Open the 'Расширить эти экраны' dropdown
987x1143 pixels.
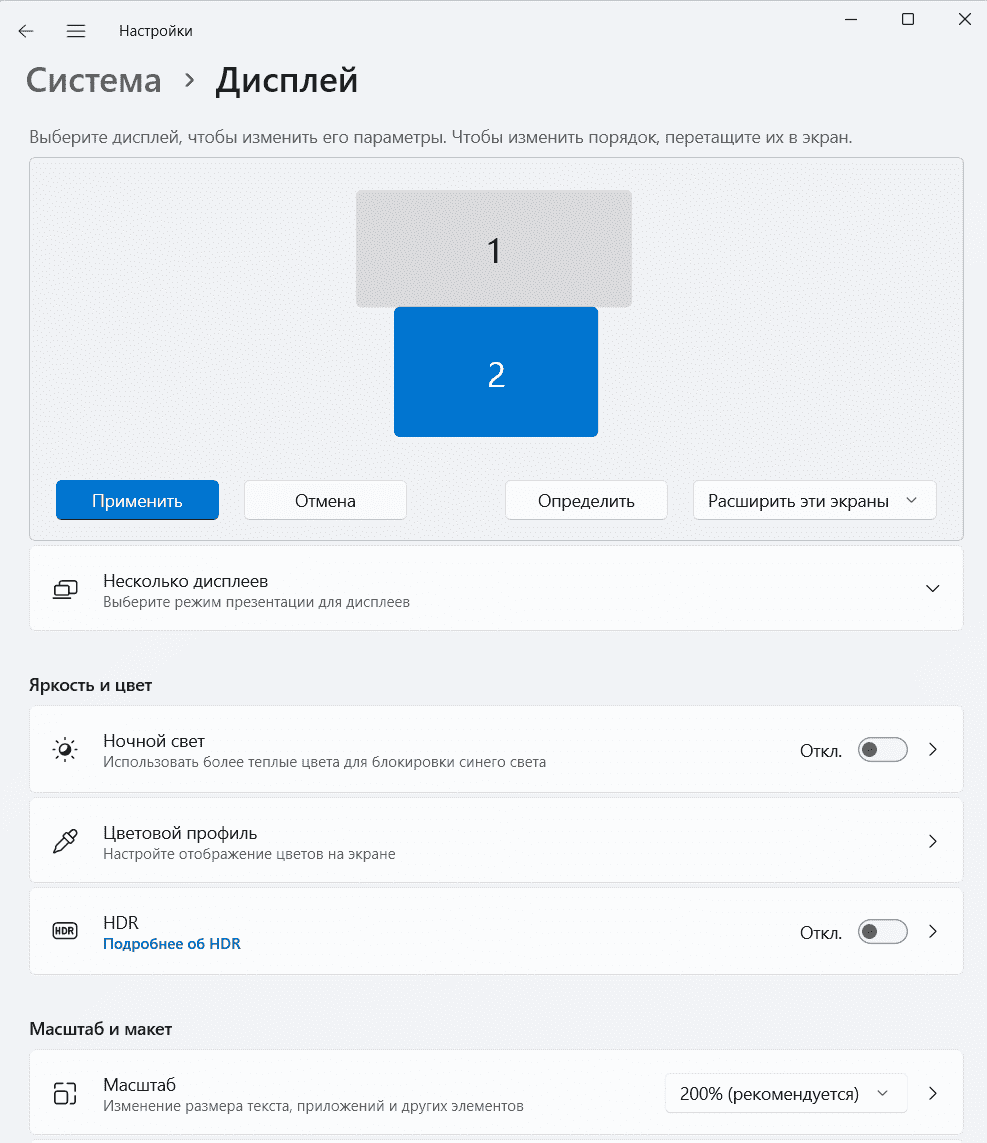[x=814, y=501]
